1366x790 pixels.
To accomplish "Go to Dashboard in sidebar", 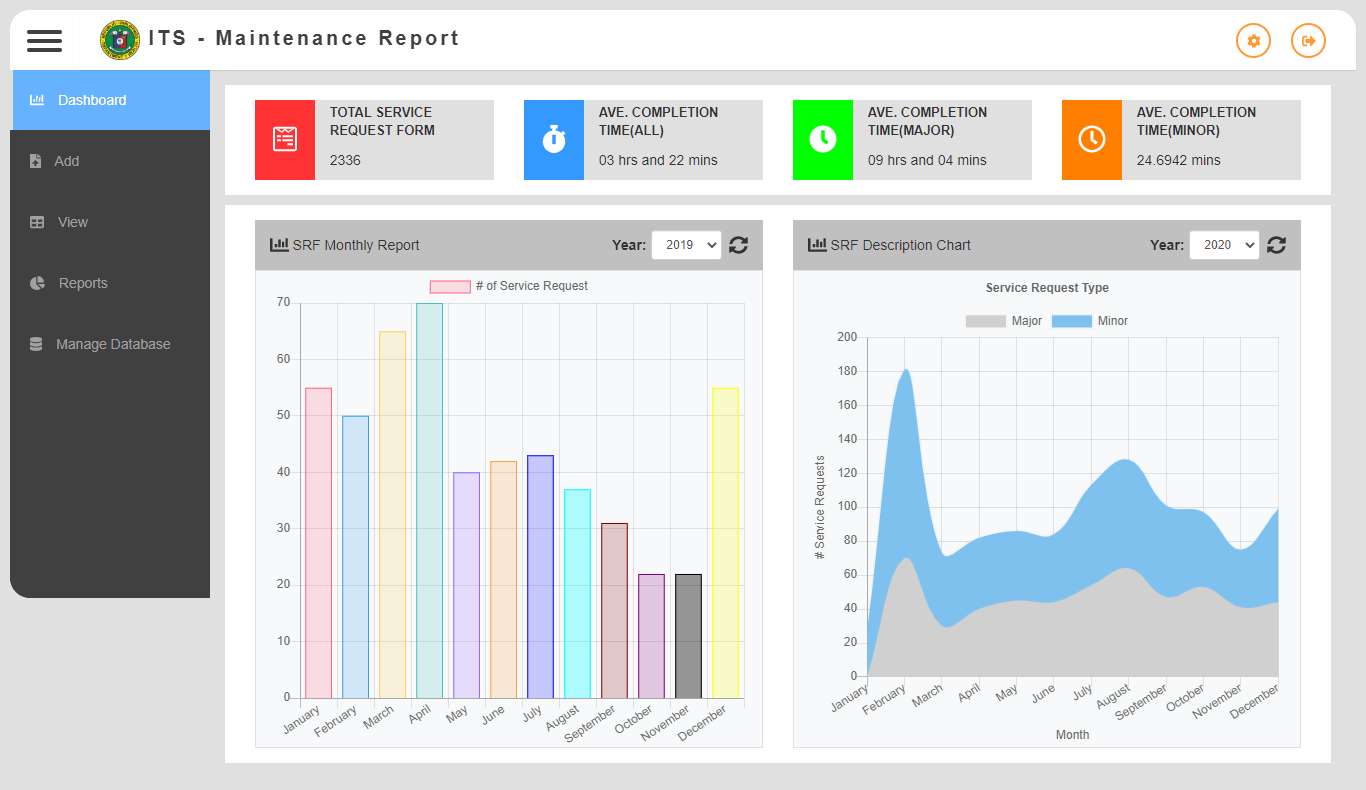I will pos(110,100).
